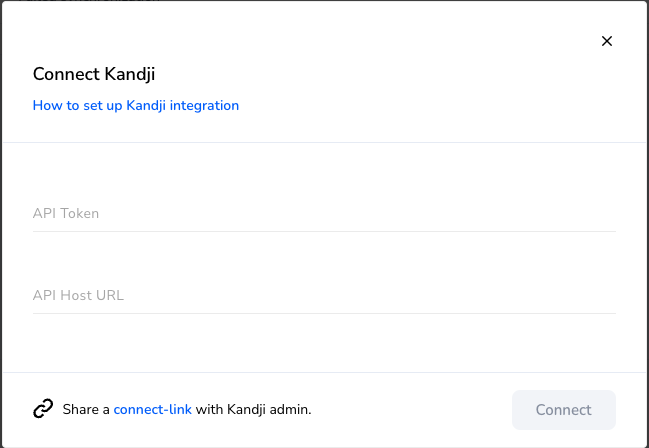Click the chain link icon
Viewport: 649px width, 448px height.
point(43,409)
